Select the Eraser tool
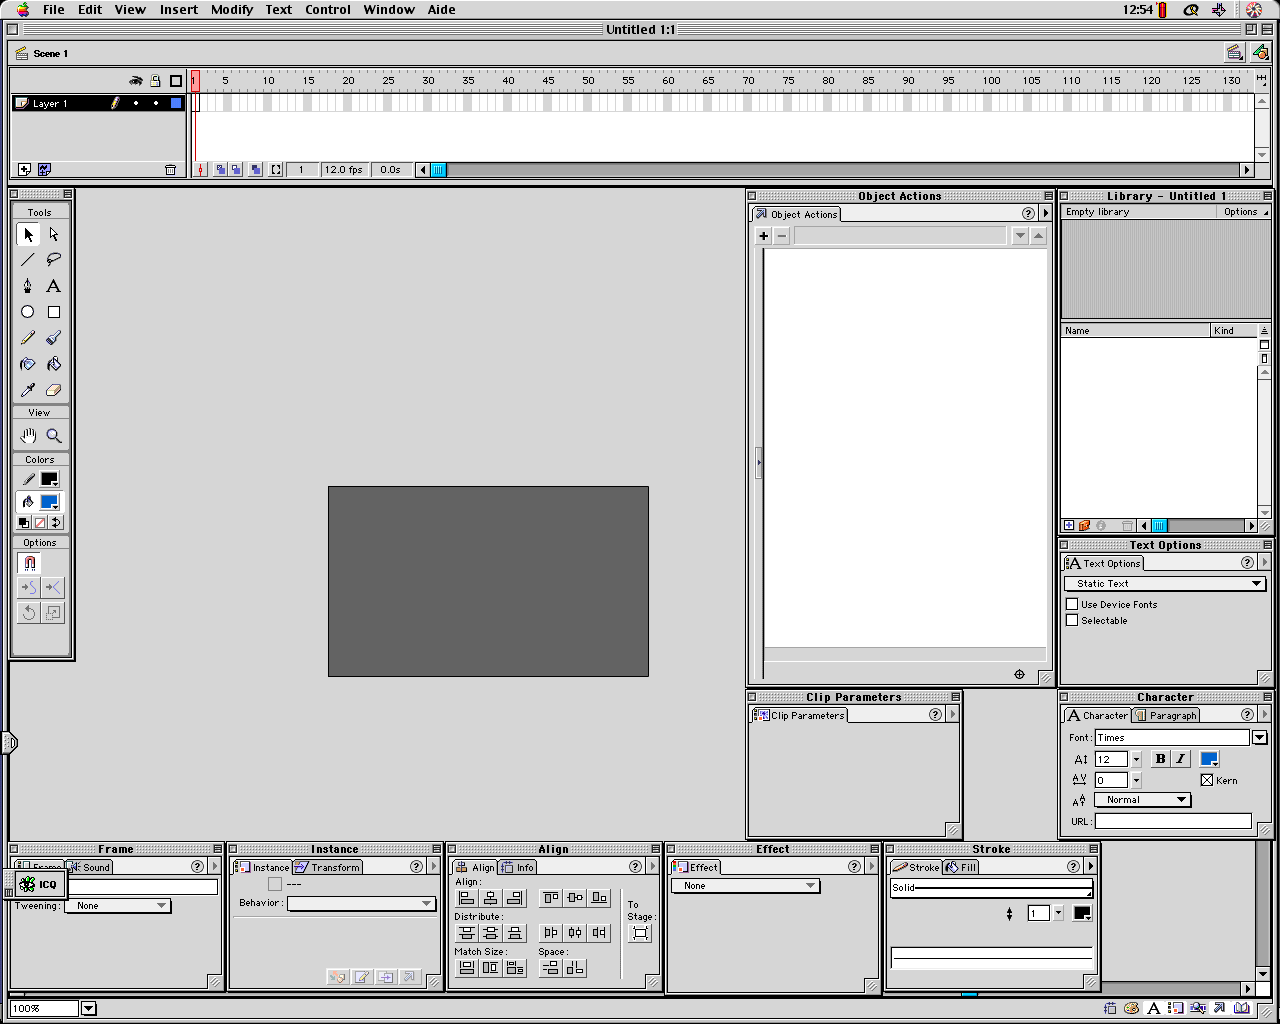 tap(54, 390)
